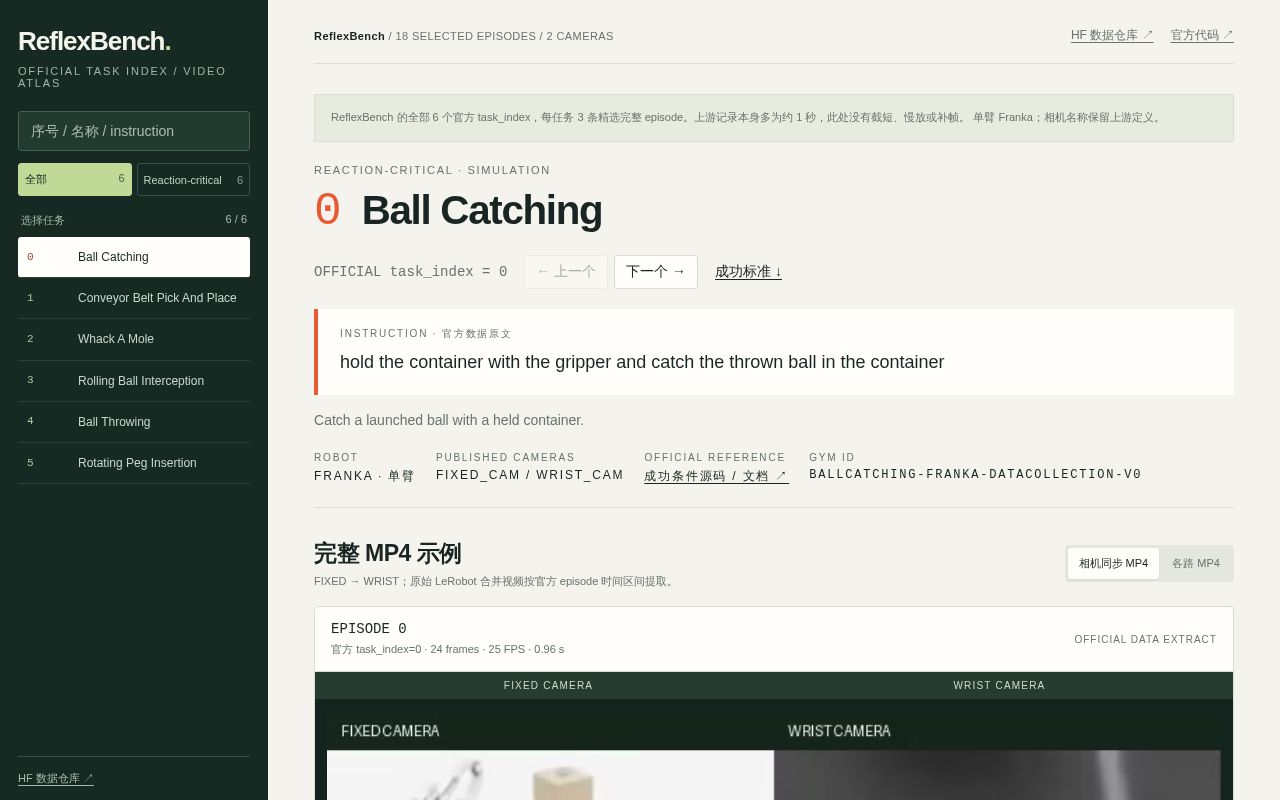This screenshot has height=800, width=1280.
Task: Open the Whack A Mole task
Action: click(134, 339)
